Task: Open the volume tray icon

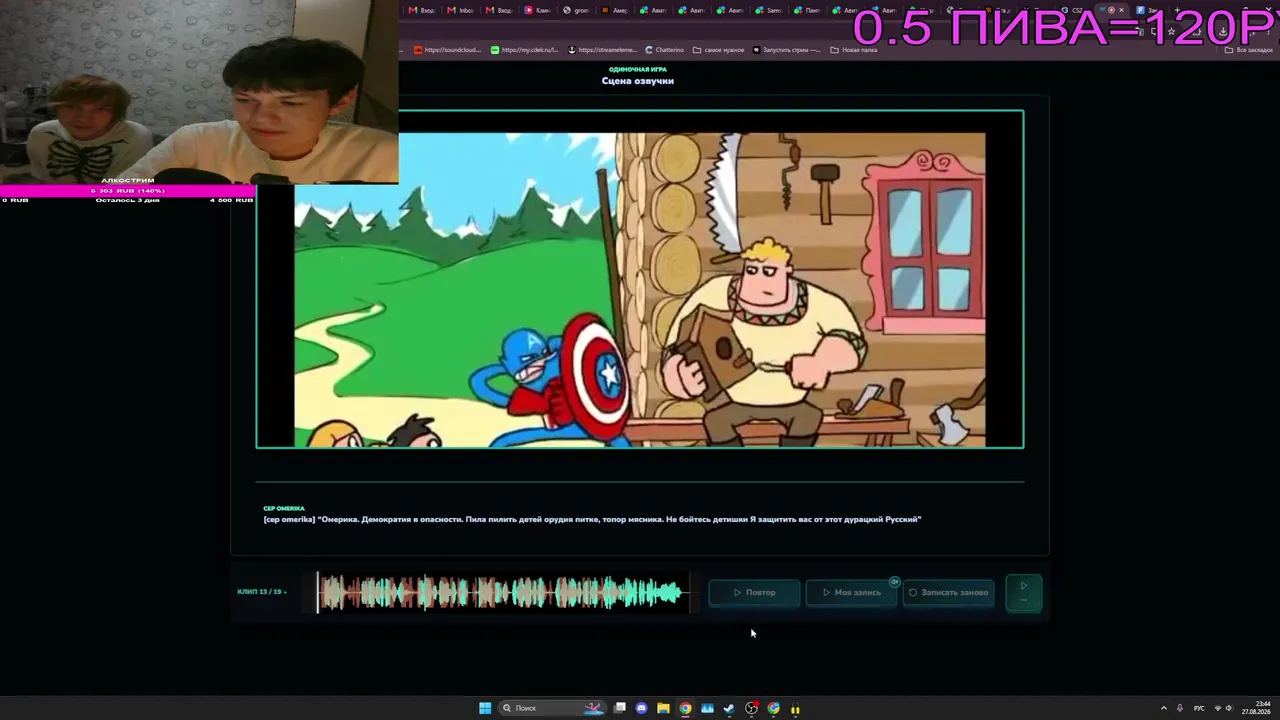Action: coord(1229,708)
